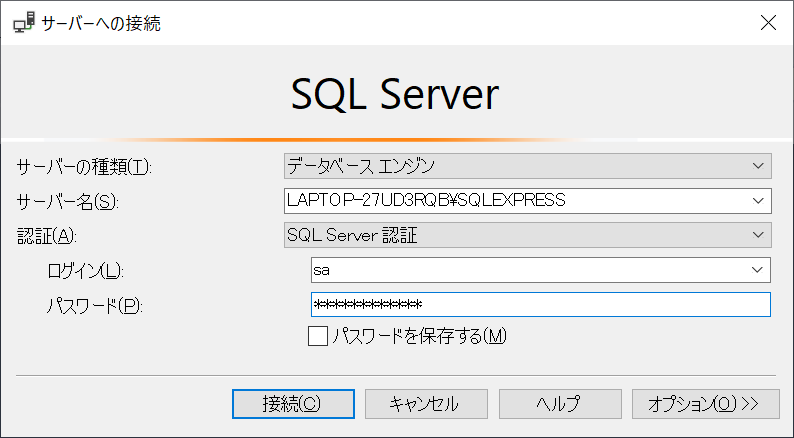Open the ログイン dropdown arrow
This screenshot has width=794, height=438.
(x=757, y=270)
